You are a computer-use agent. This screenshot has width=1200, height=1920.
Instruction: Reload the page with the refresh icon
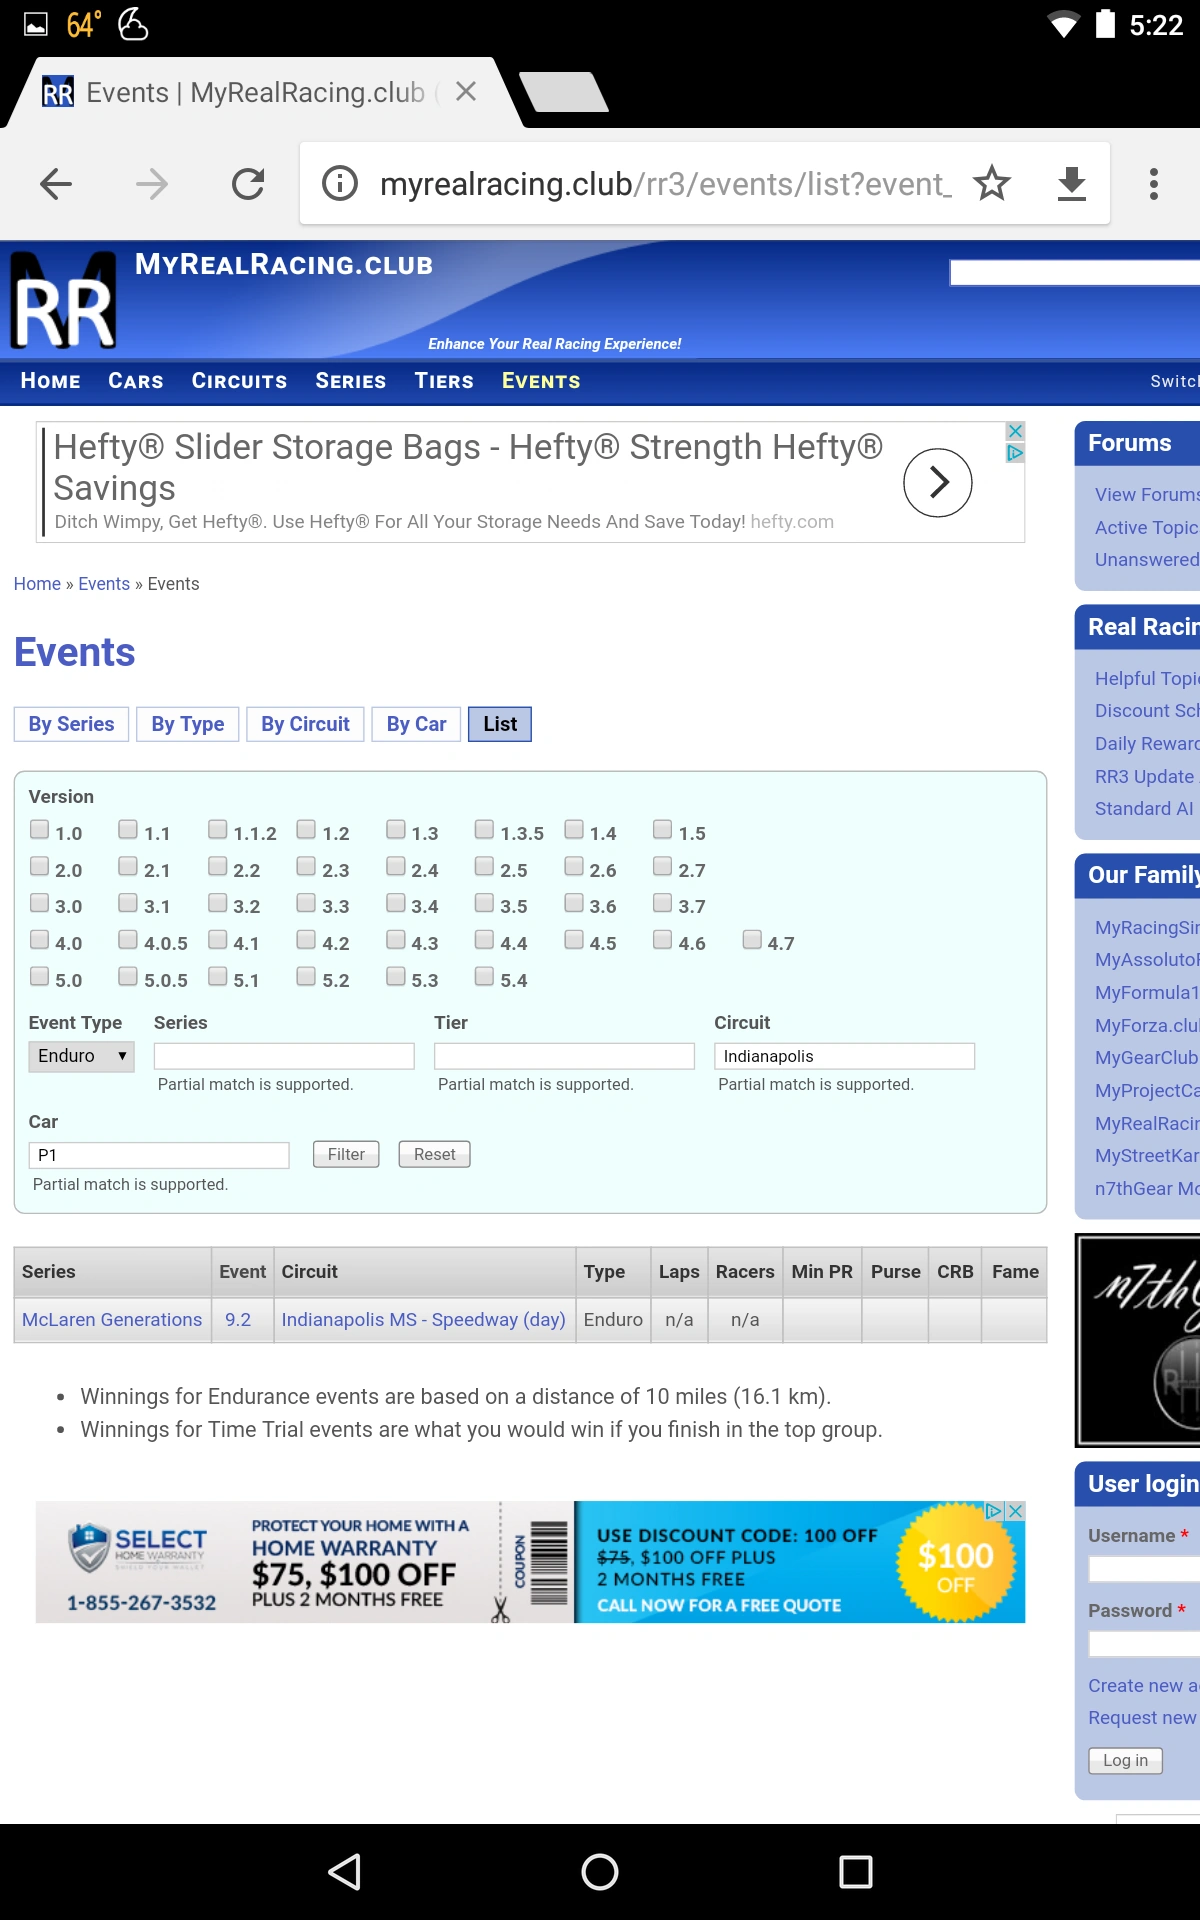[248, 184]
